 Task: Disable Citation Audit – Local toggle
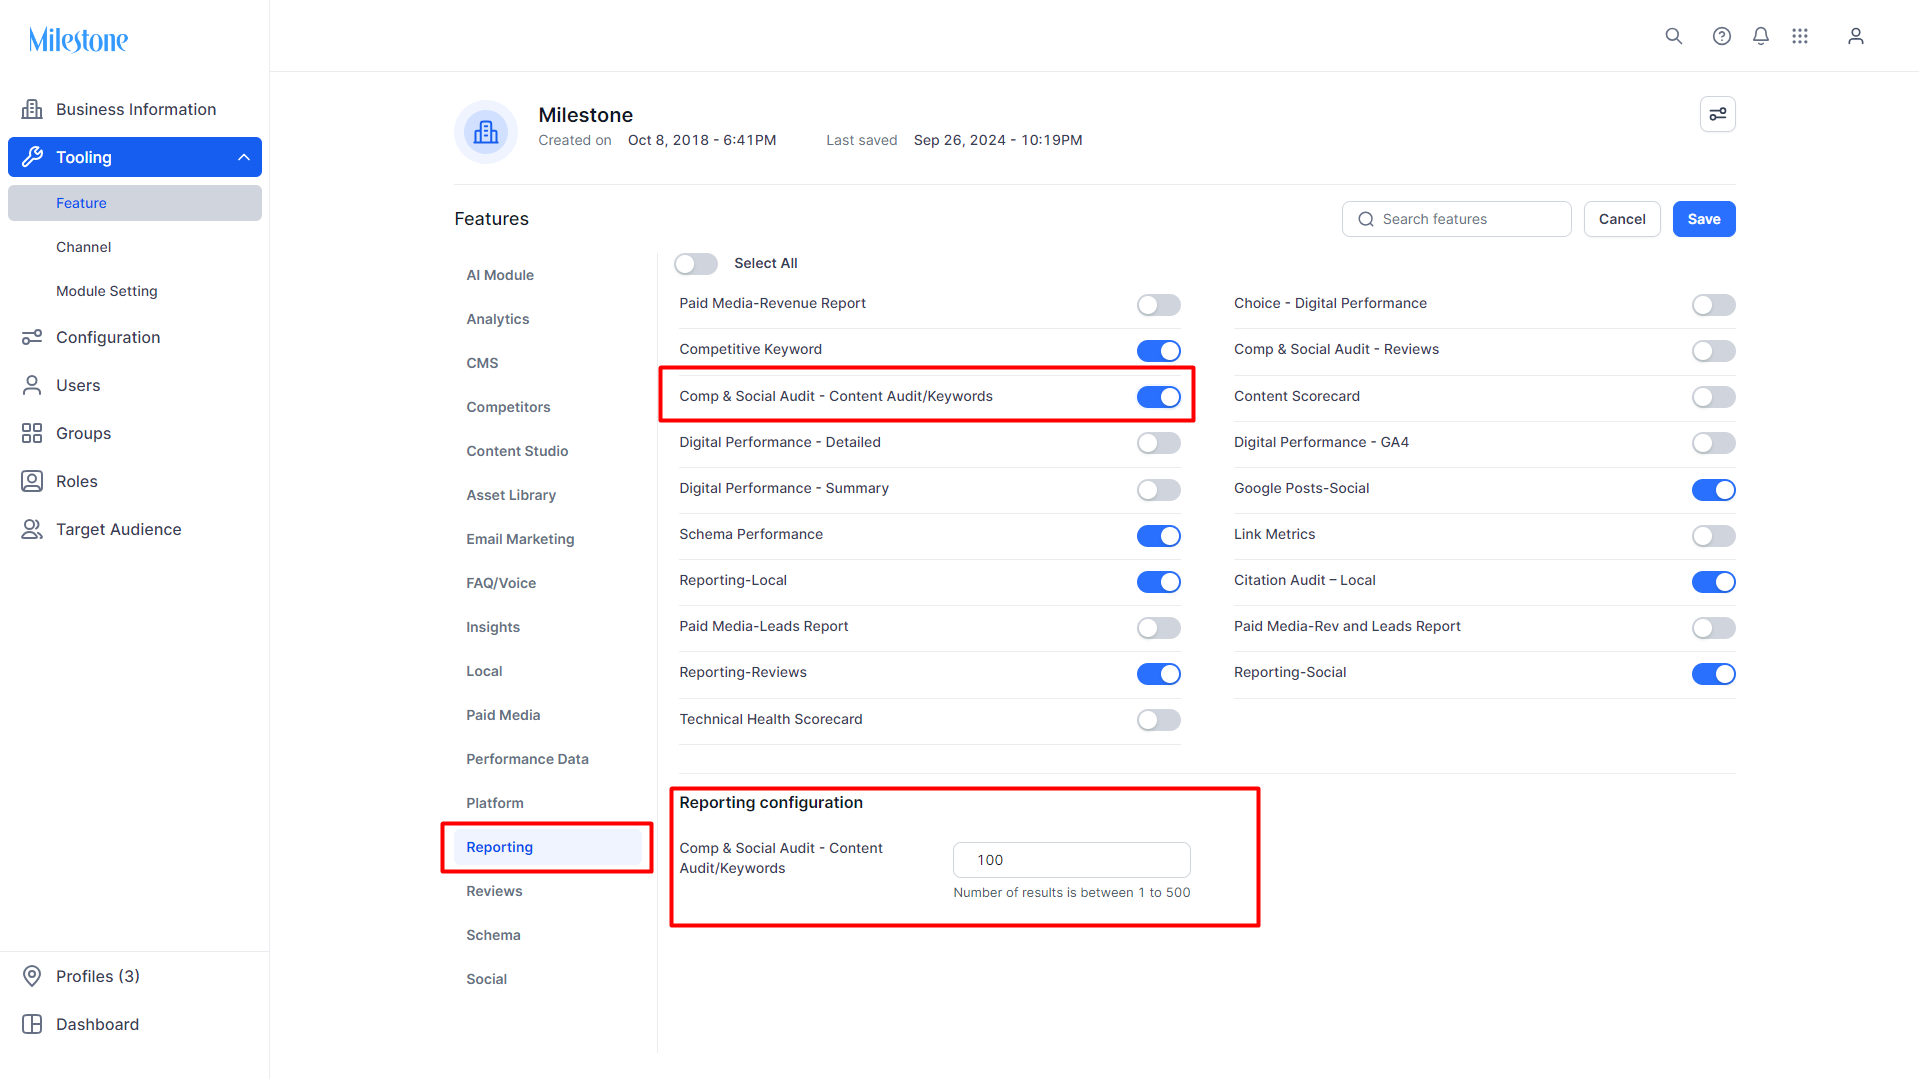(1714, 582)
